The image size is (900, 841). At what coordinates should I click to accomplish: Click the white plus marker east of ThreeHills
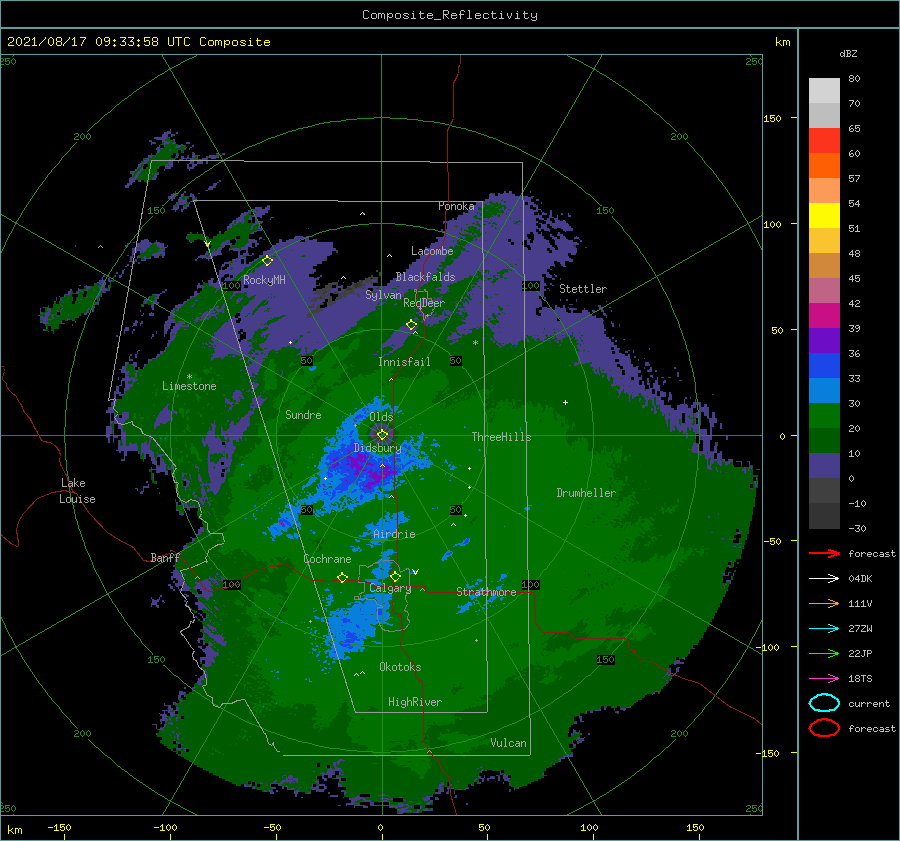565,402
